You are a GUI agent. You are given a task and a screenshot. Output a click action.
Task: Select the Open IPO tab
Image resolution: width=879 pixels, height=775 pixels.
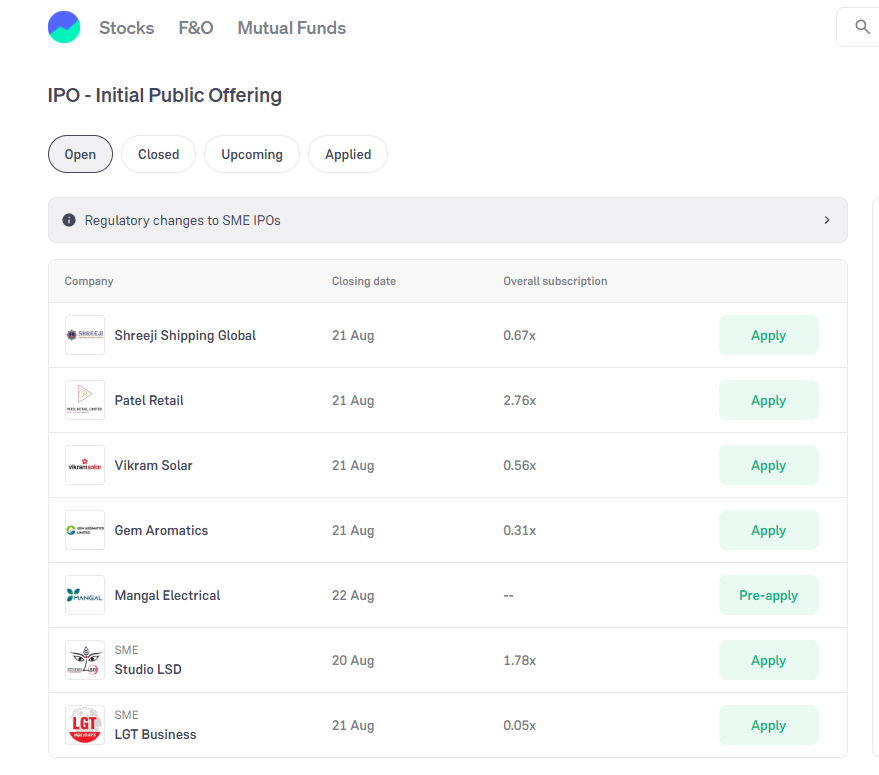(80, 154)
